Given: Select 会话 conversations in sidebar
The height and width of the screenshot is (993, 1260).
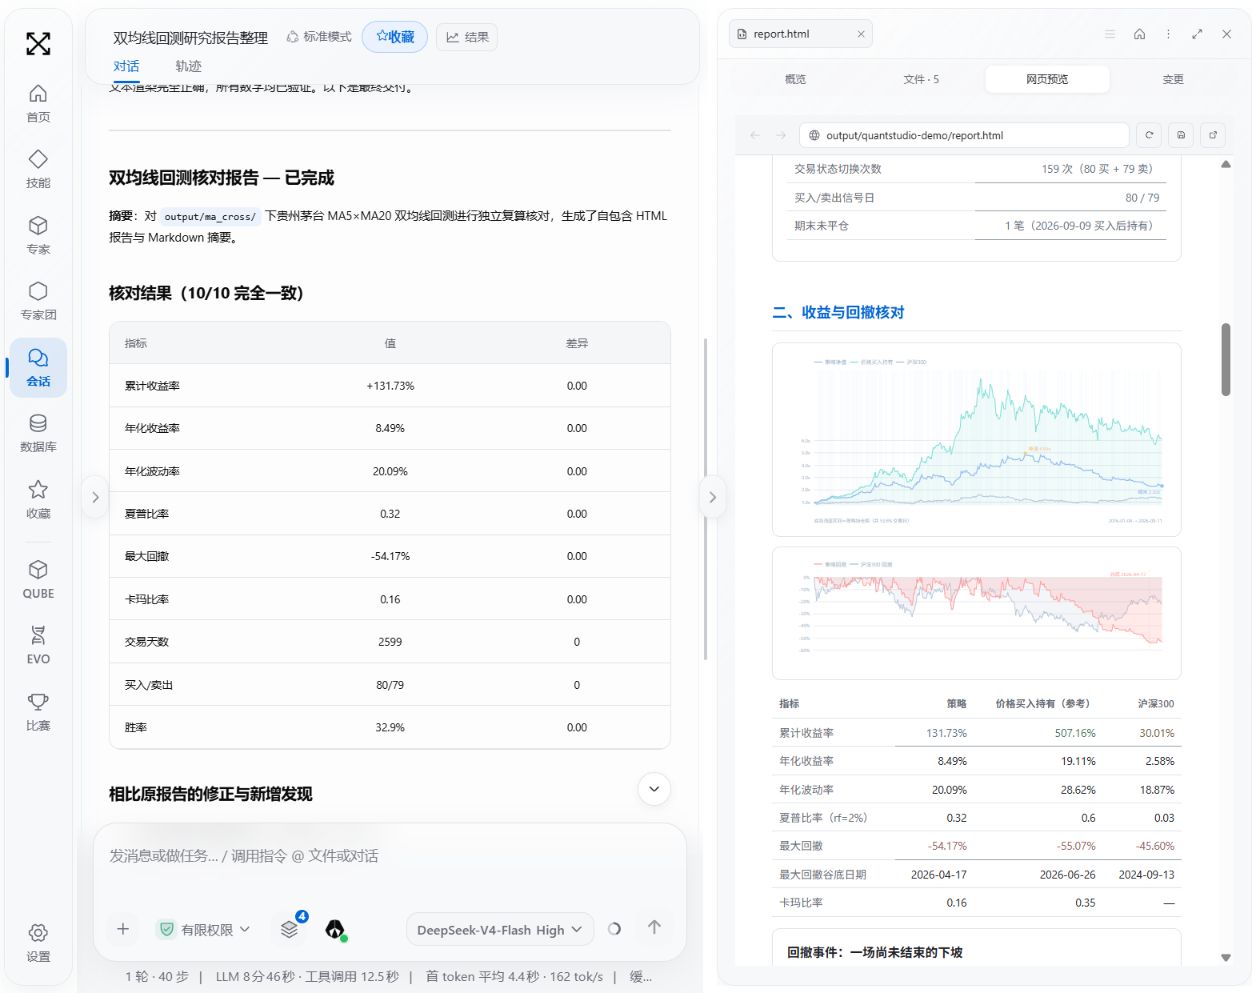Looking at the screenshot, I should [x=38, y=367].
